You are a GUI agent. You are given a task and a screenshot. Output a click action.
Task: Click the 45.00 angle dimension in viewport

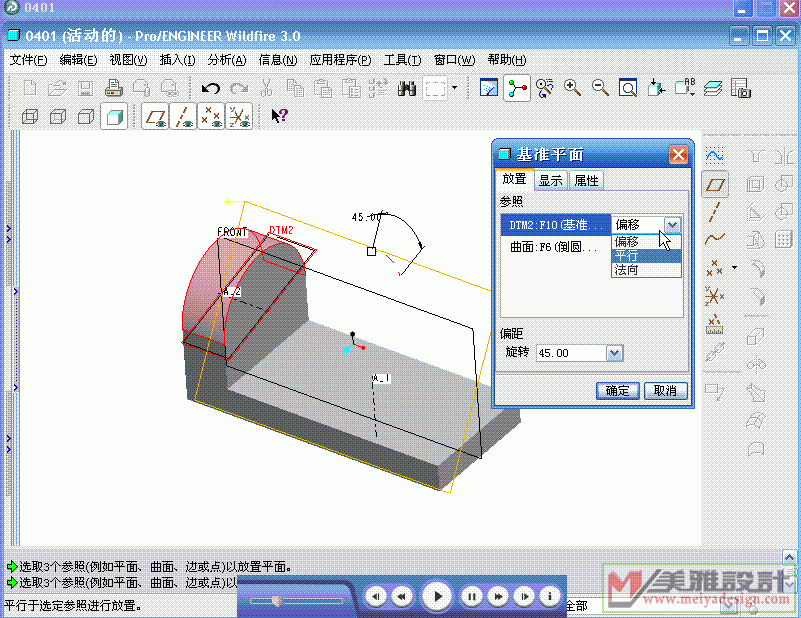tap(366, 217)
